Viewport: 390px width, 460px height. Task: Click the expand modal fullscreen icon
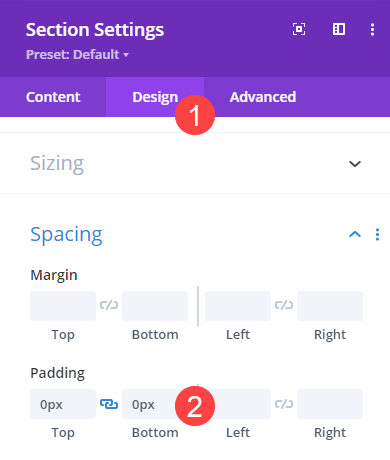click(x=299, y=29)
